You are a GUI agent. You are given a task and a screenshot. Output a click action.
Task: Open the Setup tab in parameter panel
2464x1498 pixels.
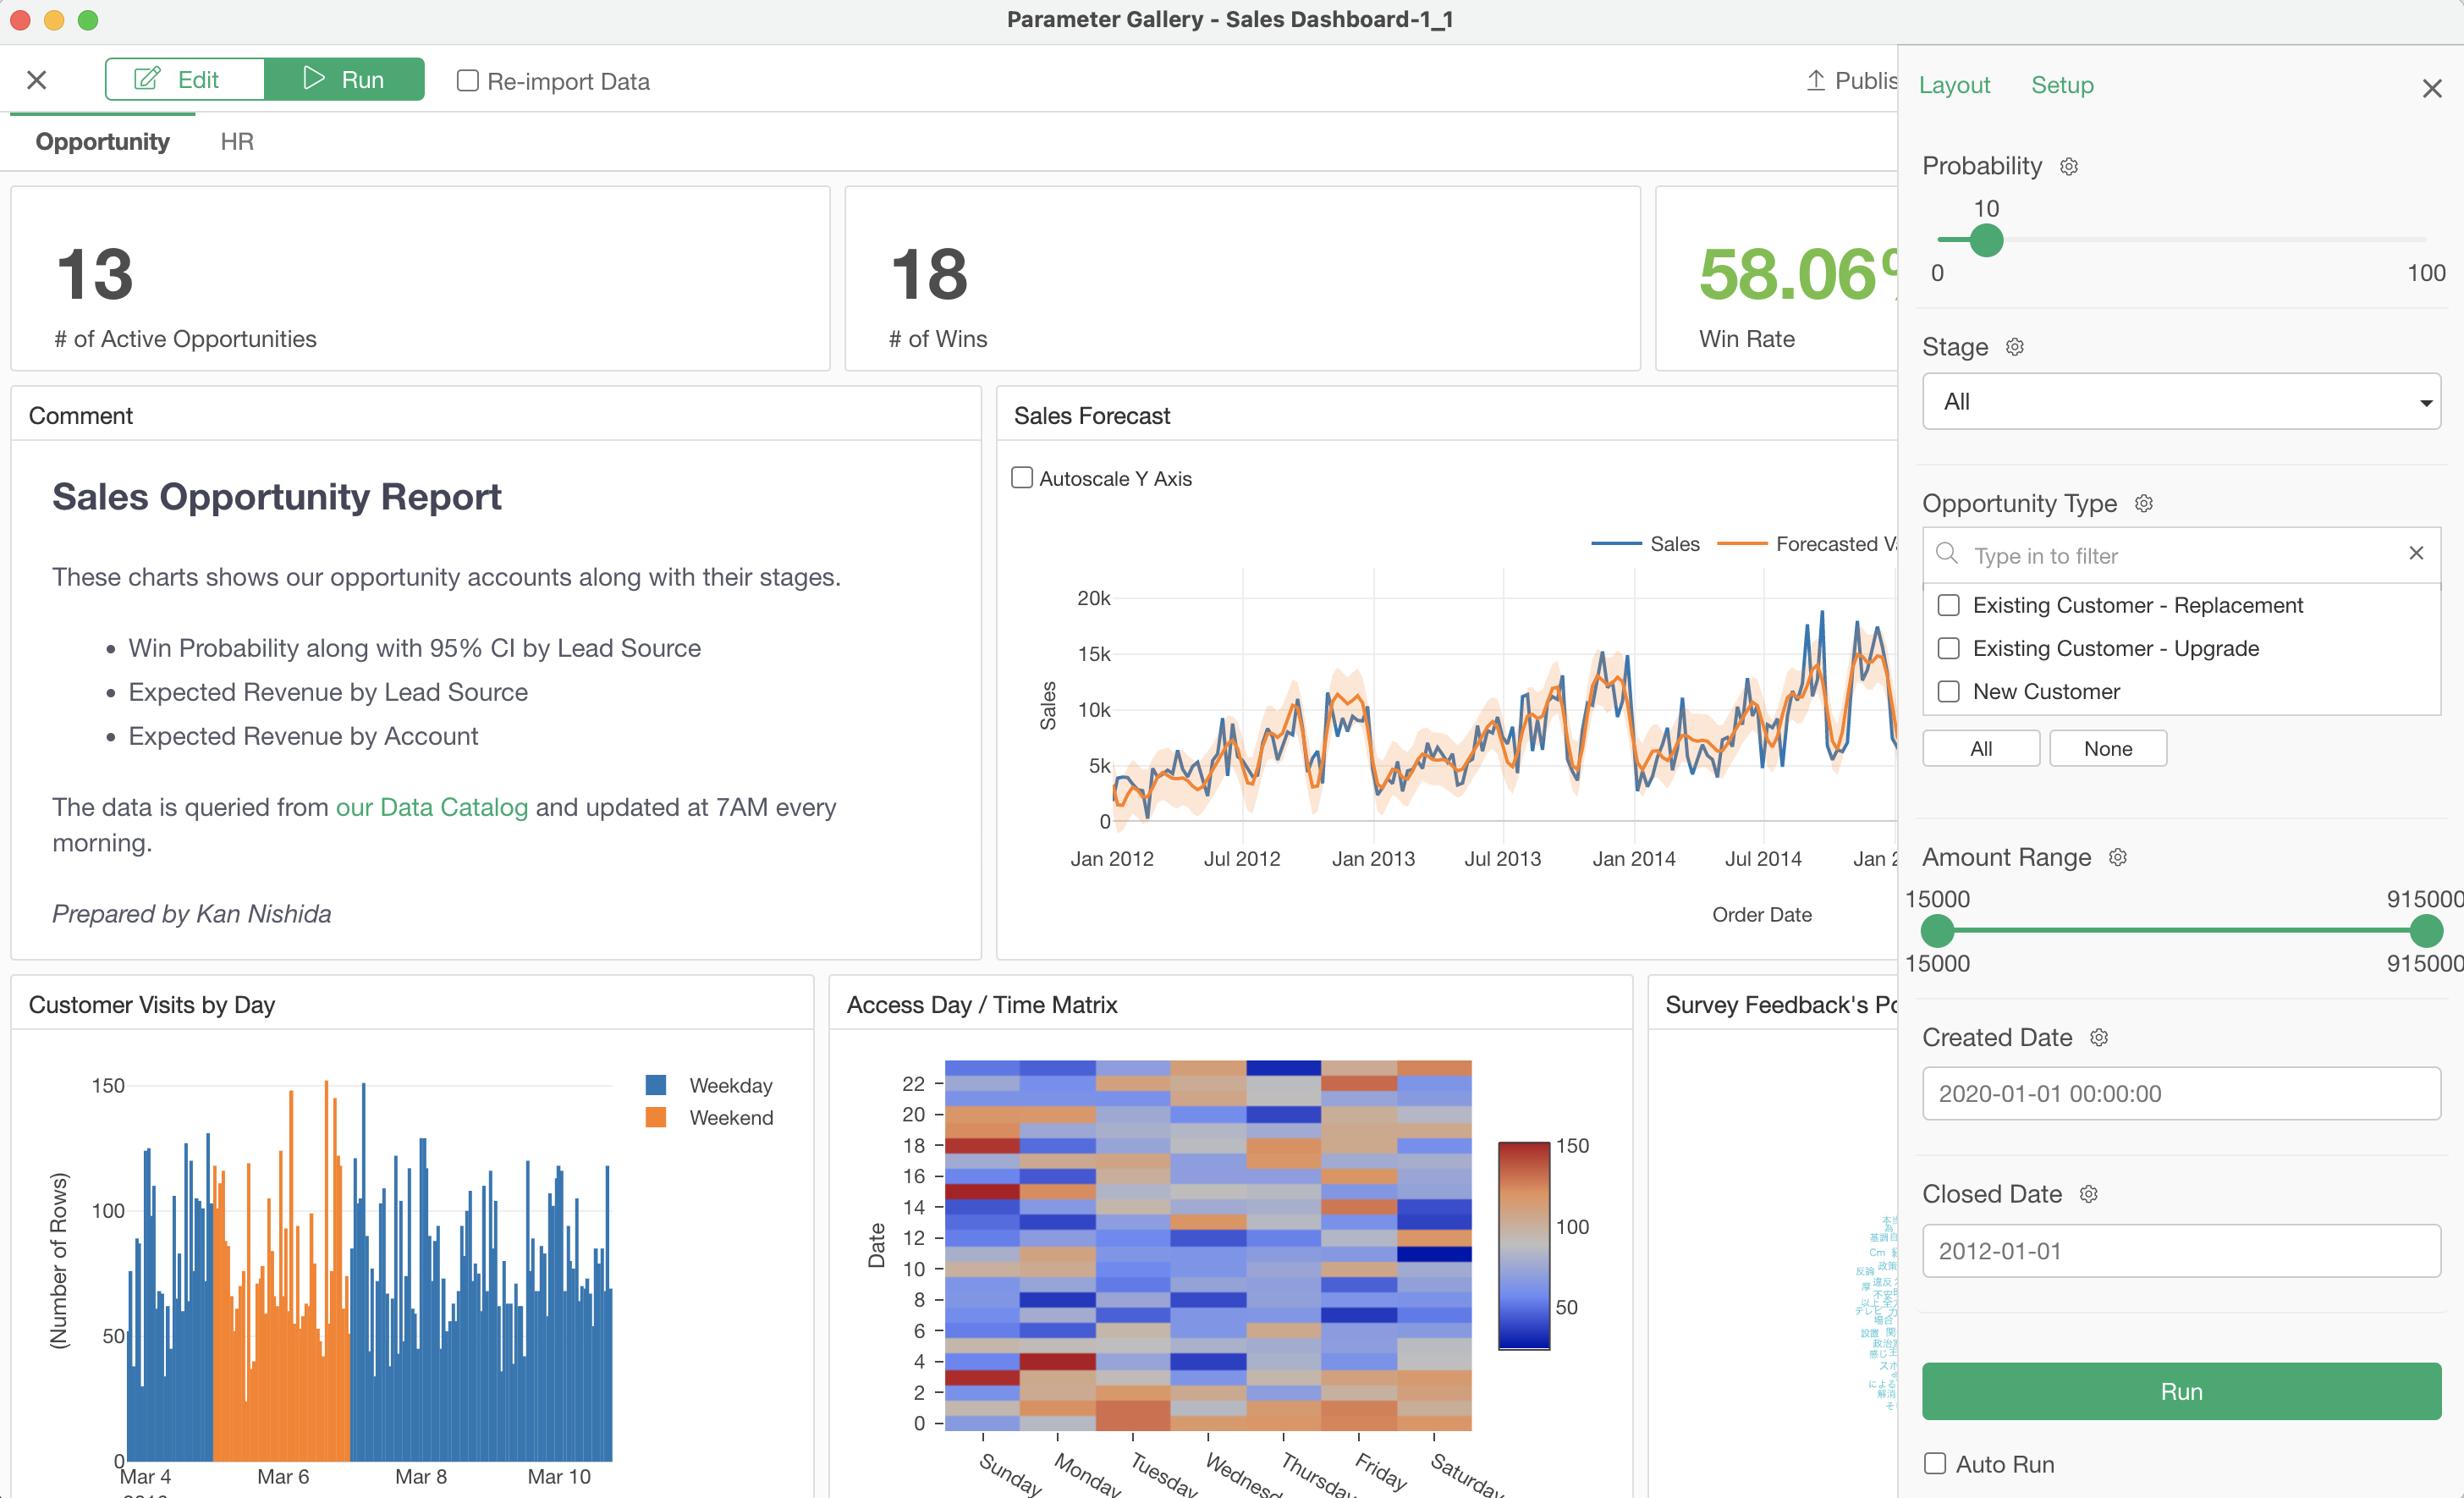[x=2062, y=85]
